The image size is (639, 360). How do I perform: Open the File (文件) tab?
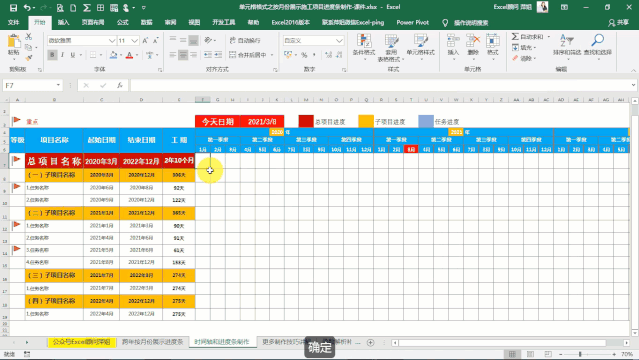[x=13, y=22]
